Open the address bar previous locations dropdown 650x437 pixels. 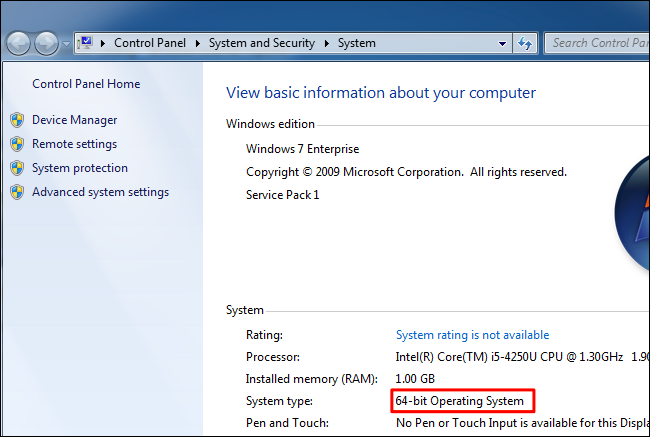pyautogui.click(x=502, y=43)
